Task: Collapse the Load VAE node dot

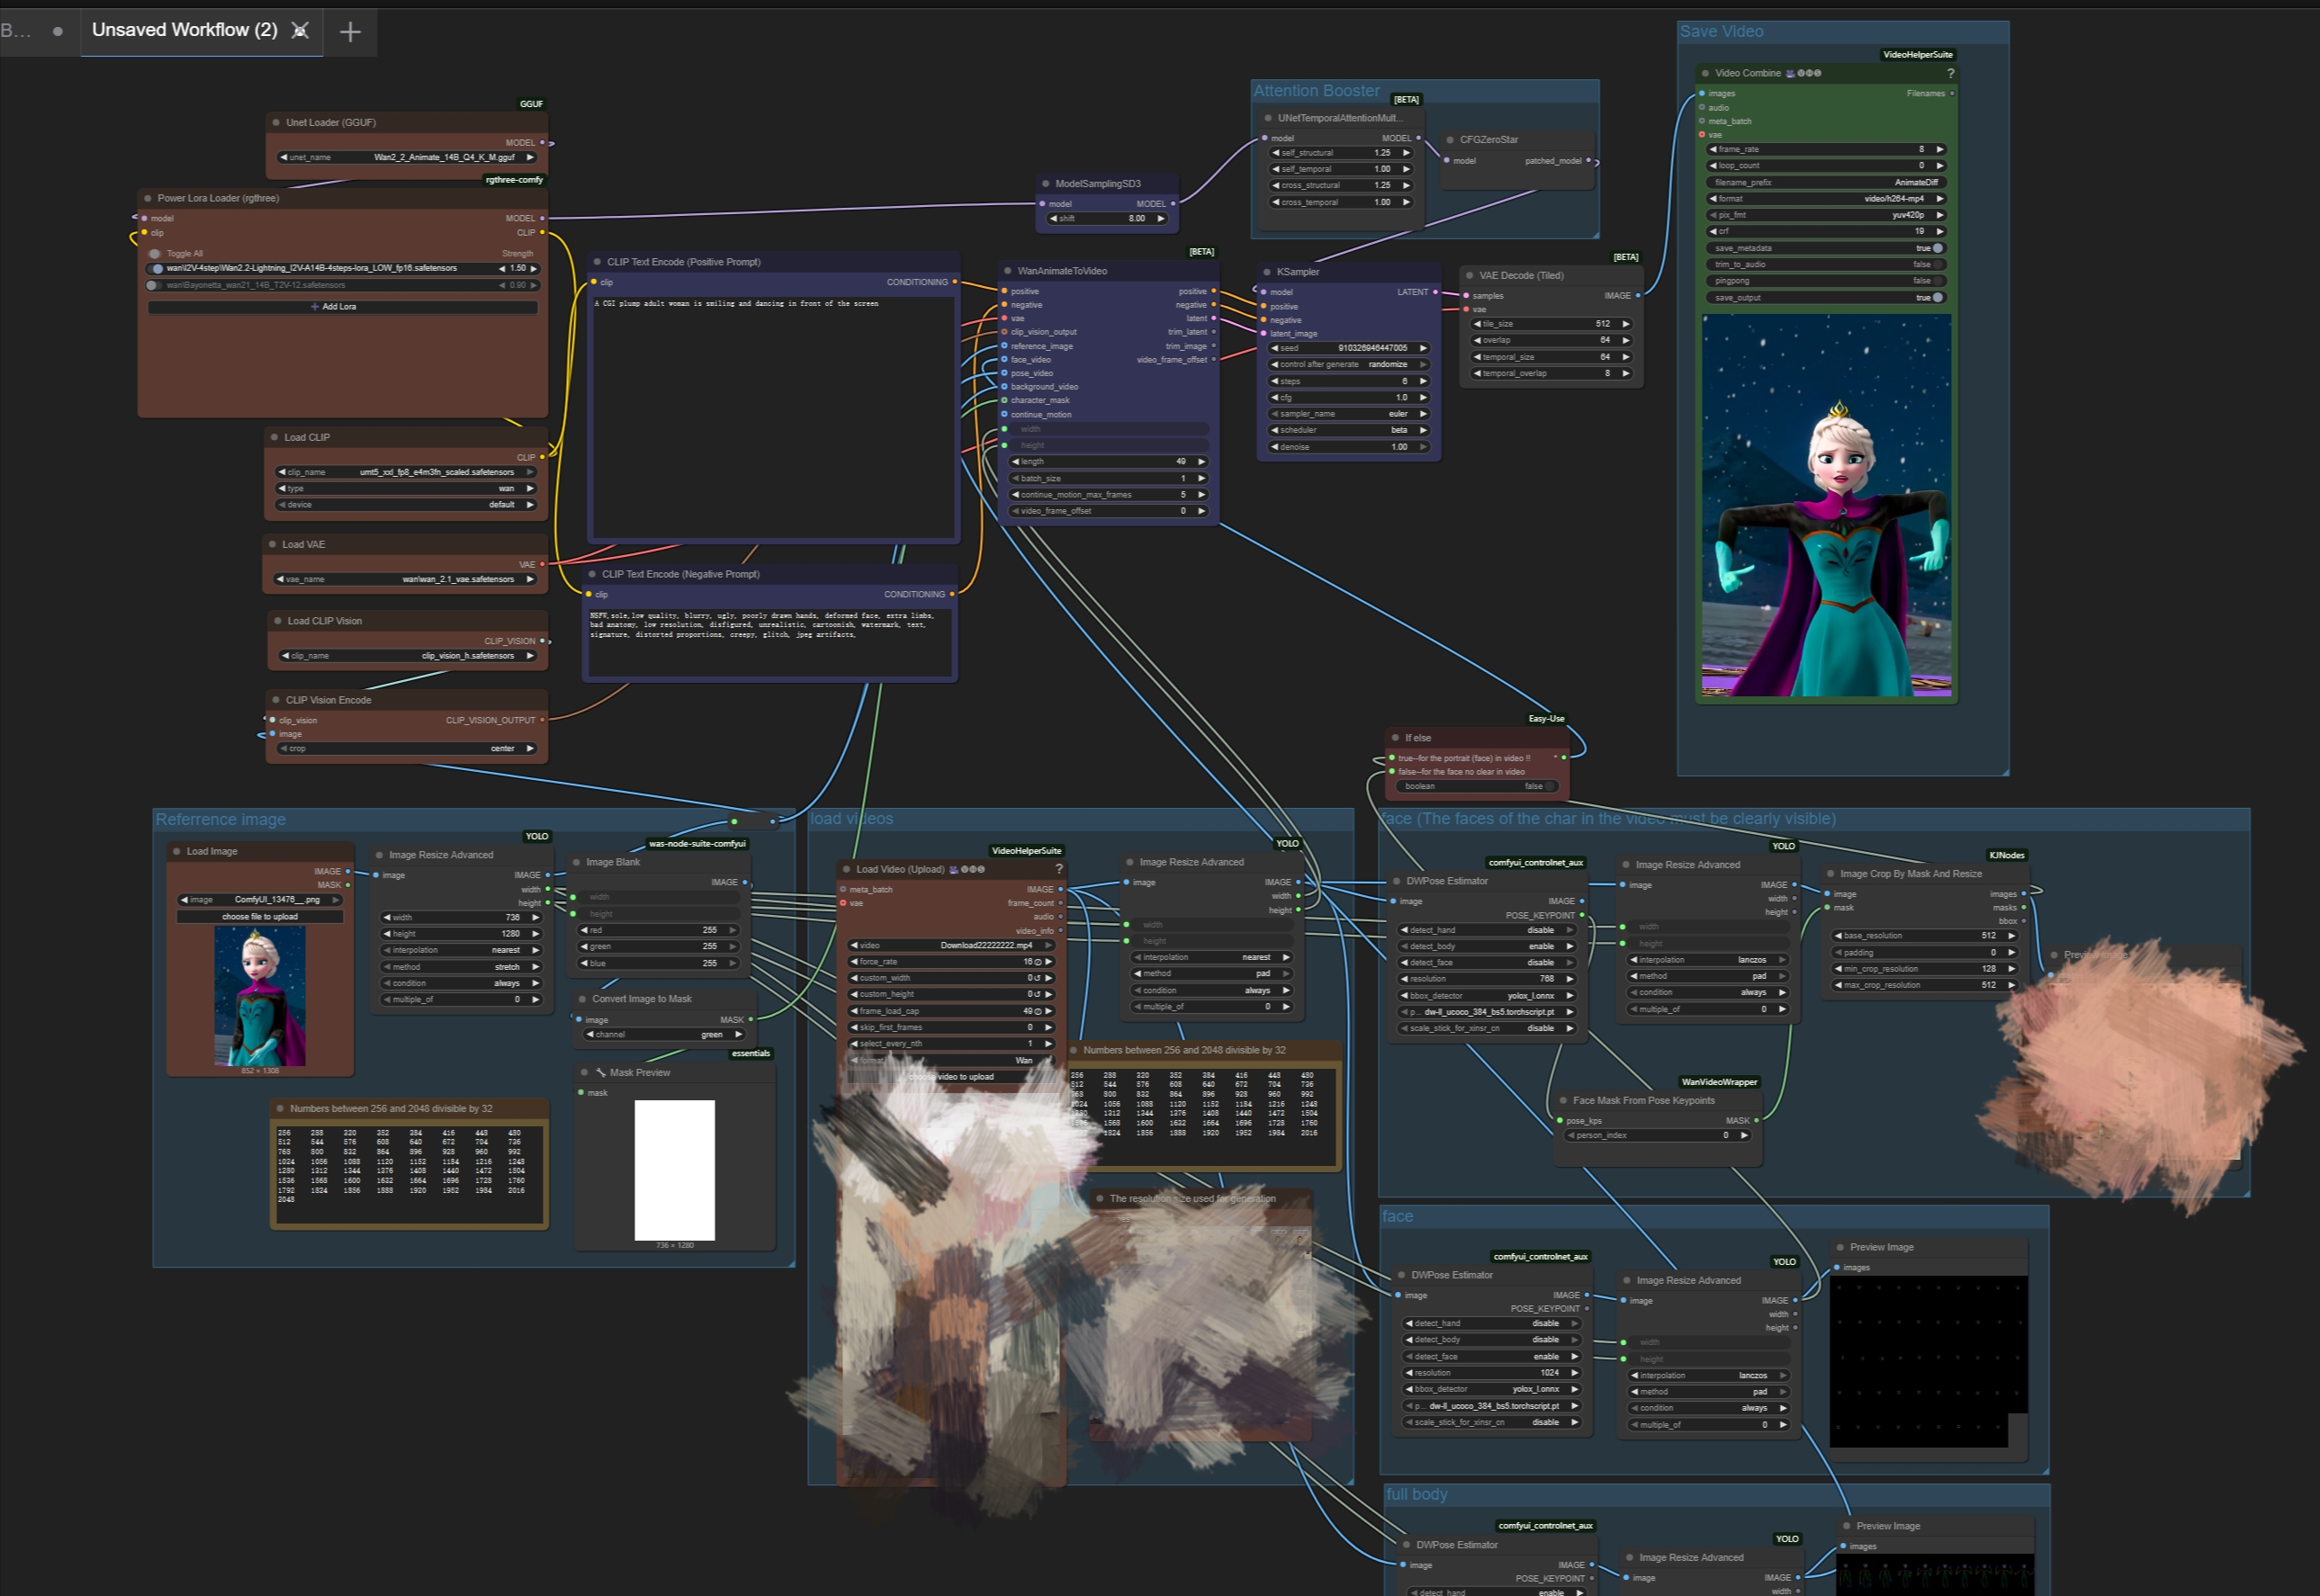Action: (272, 544)
